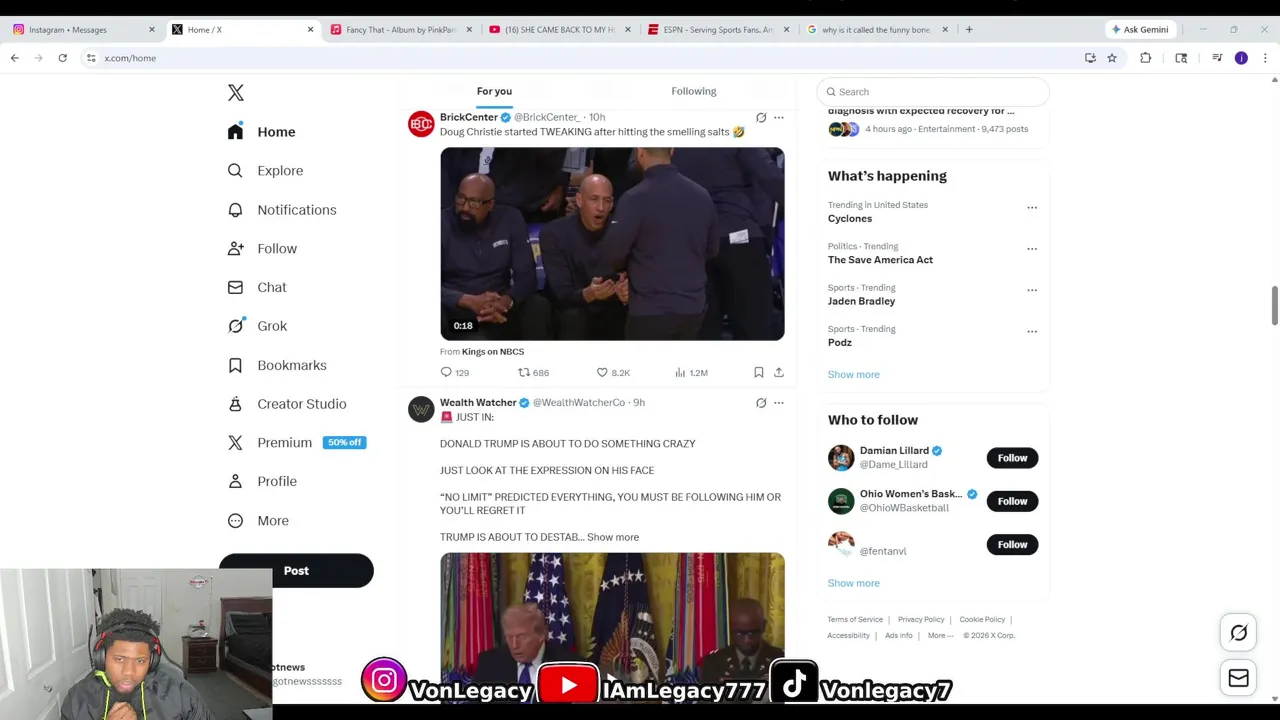Switch to the Following tab
Screen dimensions: 1280x720
point(694,92)
